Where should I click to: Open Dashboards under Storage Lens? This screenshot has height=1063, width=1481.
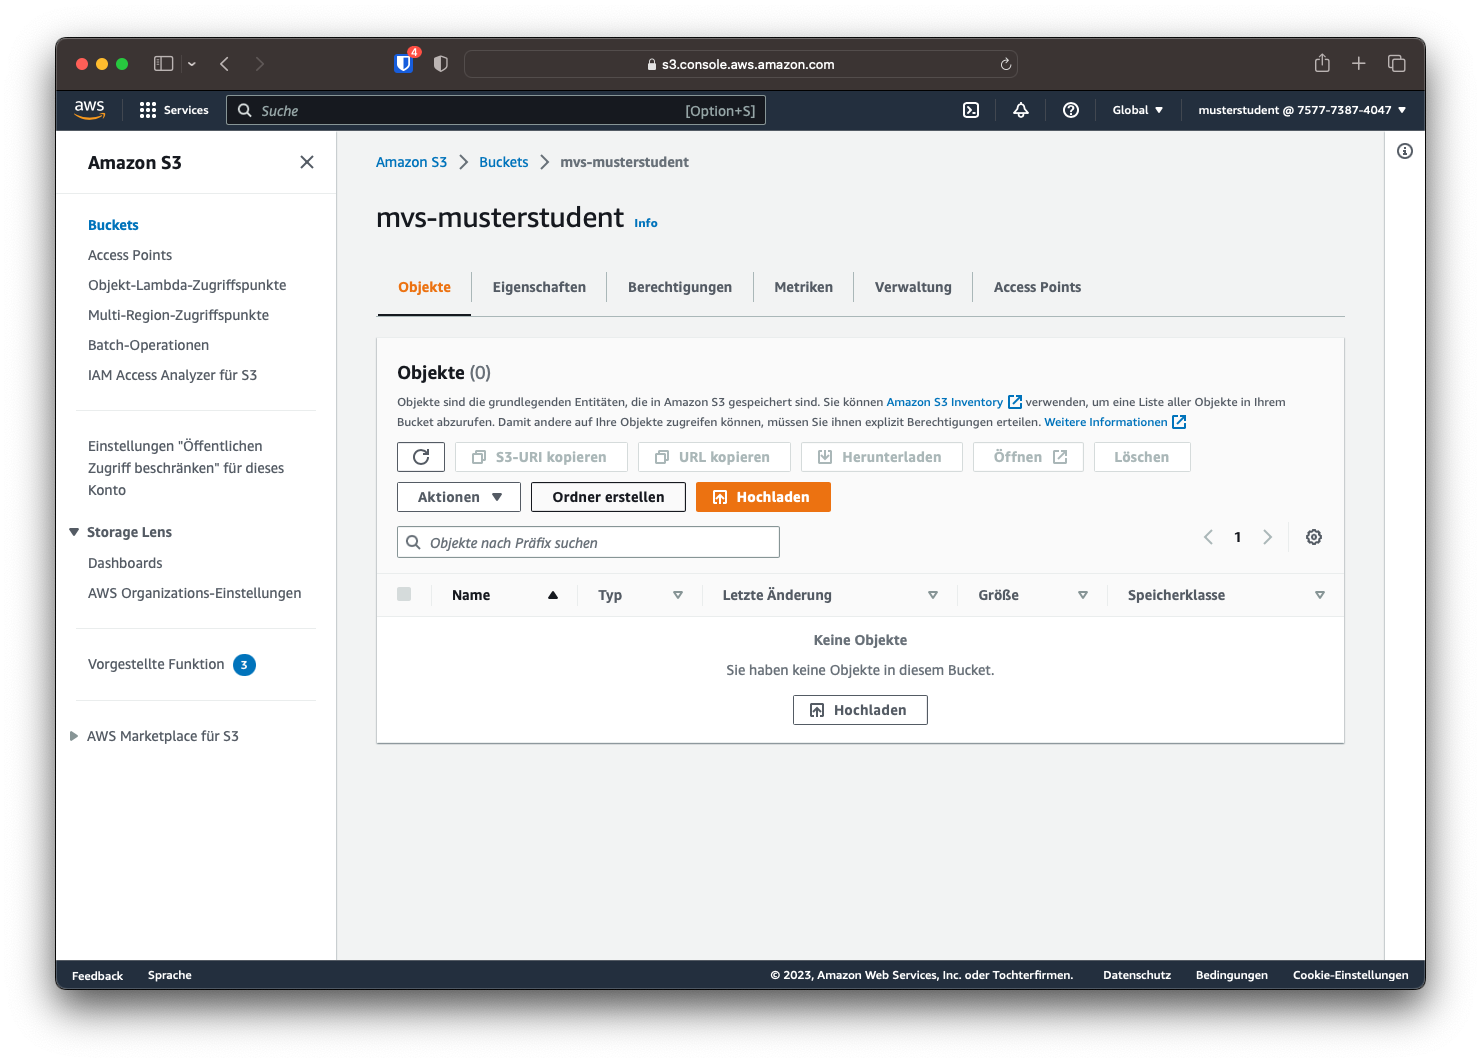125,563
